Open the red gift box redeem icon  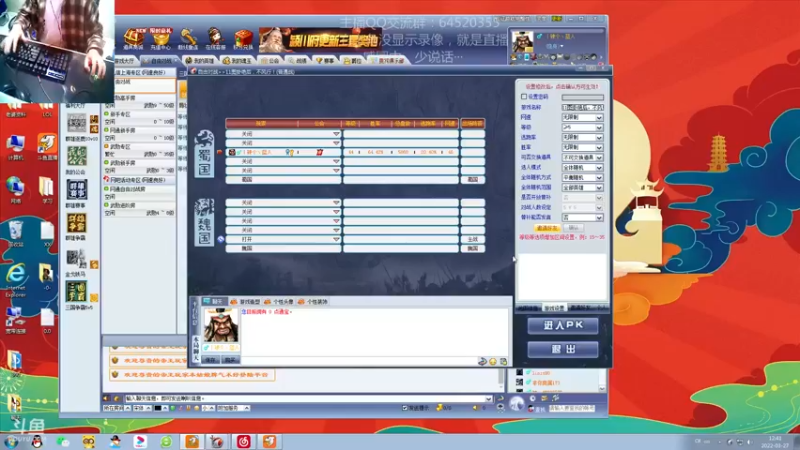(x=243, y=38)
